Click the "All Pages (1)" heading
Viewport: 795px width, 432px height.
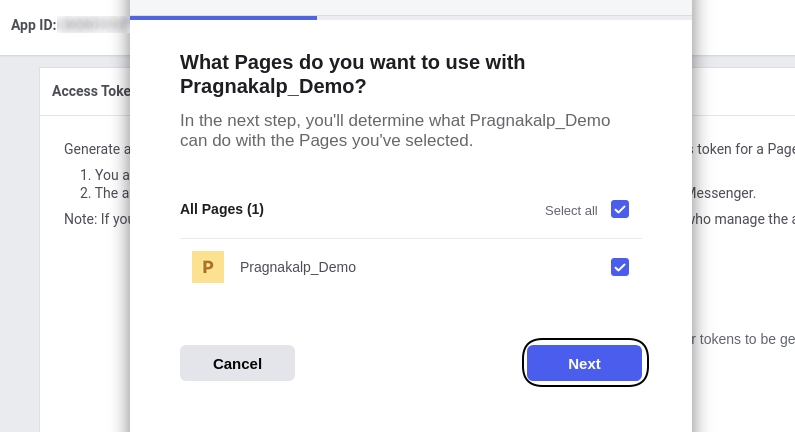click(x=222, y=209)
